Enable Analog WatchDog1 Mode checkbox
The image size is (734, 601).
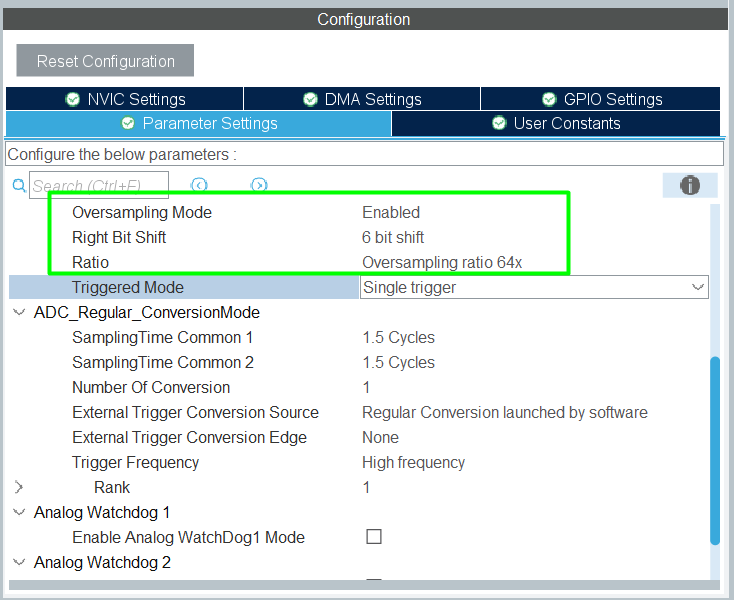tap(374, 537)
